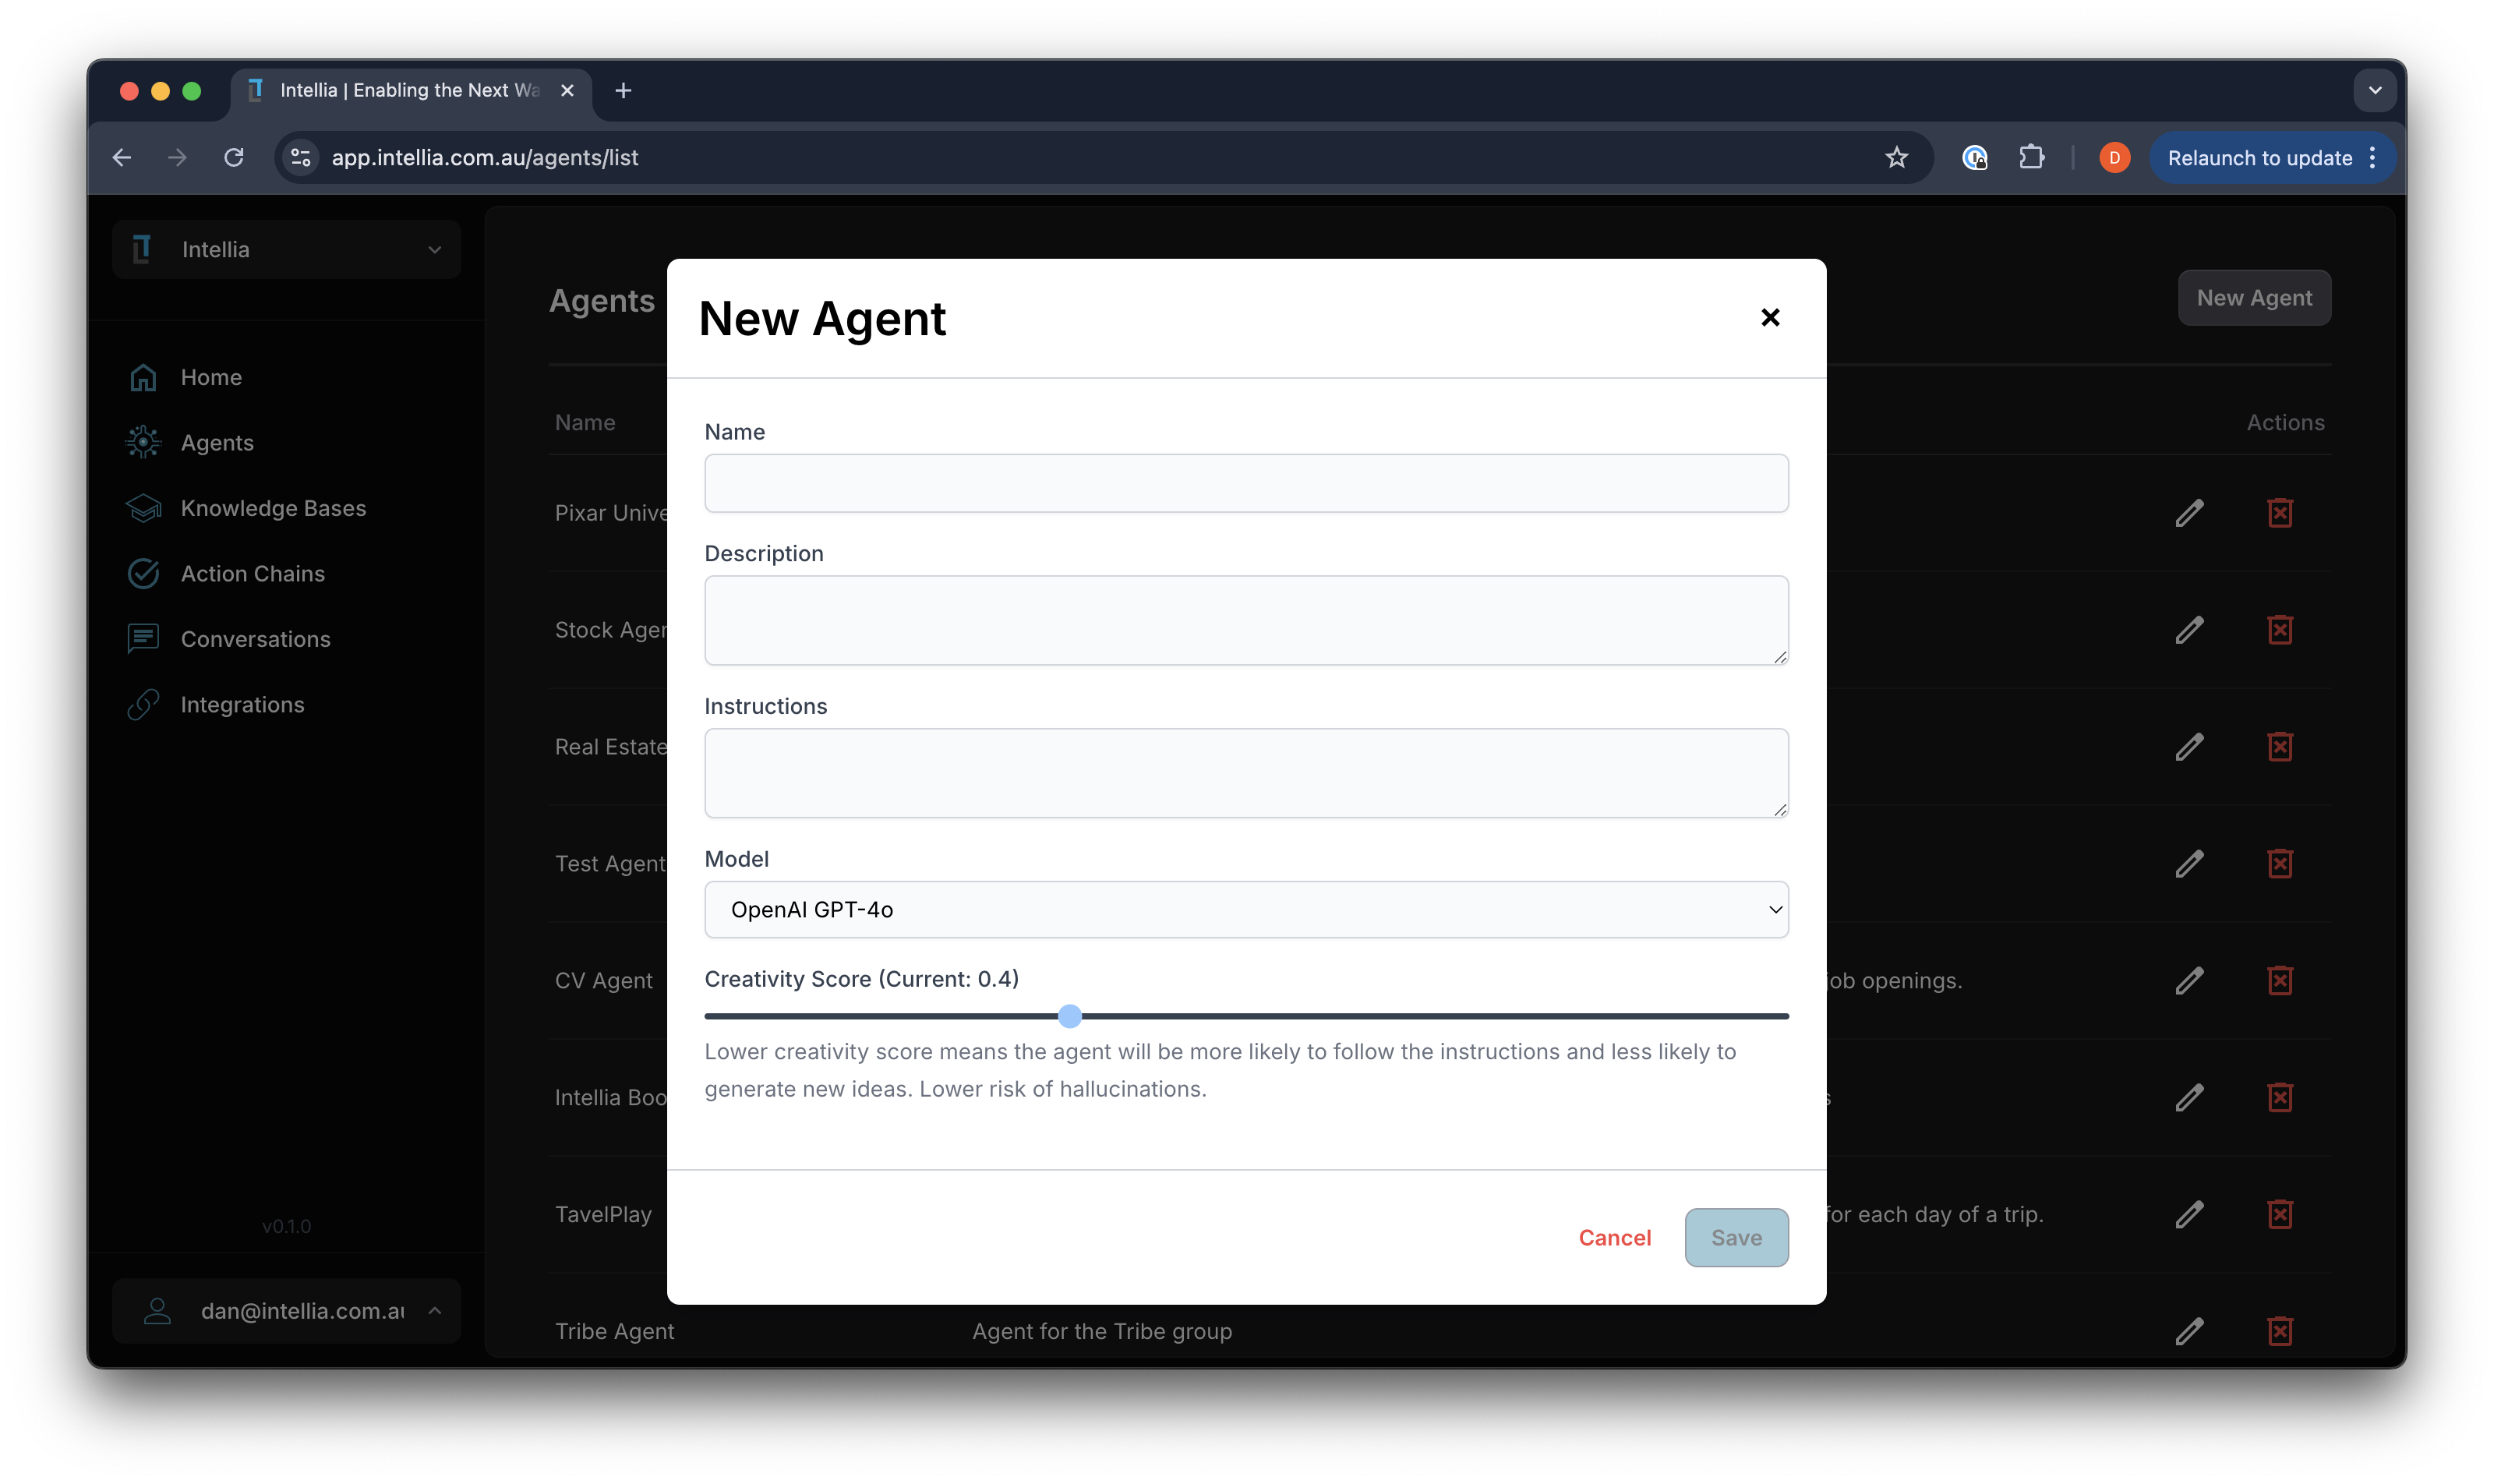Expand the Intellia workspace dropdown
Viewport: 2494px width, 1484px height.
286,249
